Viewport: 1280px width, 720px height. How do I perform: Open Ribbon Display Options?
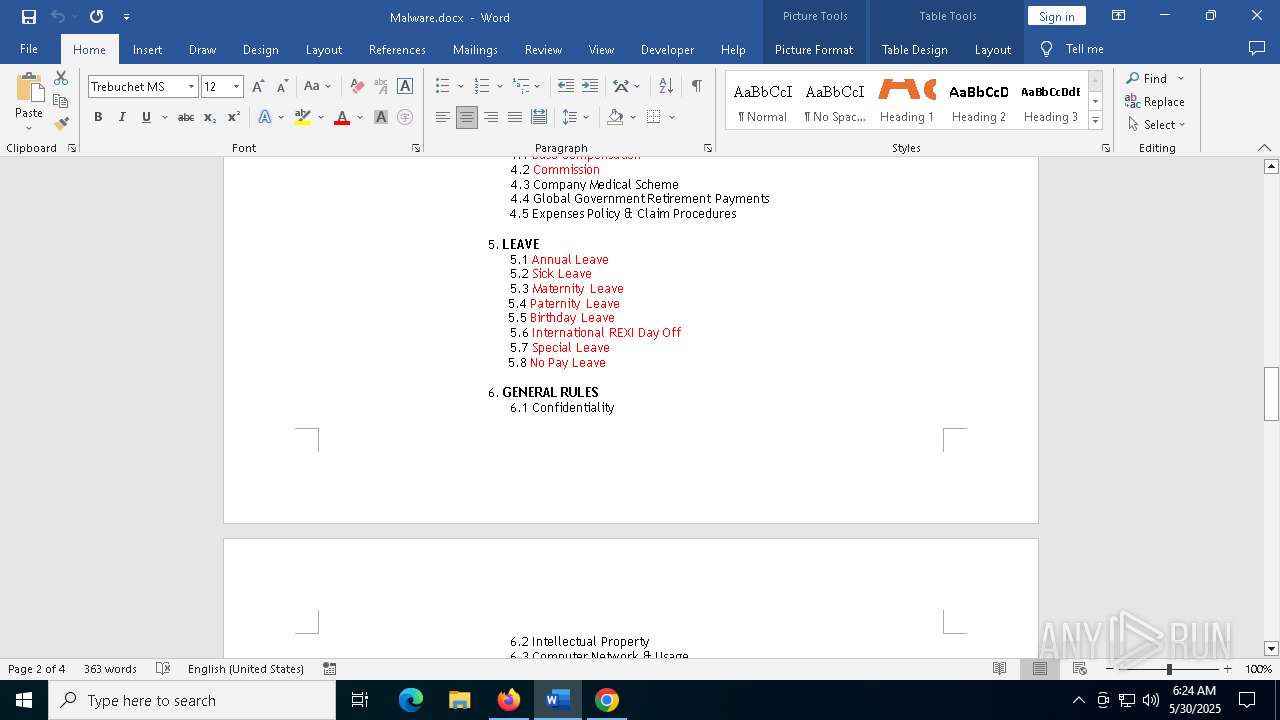tap(1119, 16)
